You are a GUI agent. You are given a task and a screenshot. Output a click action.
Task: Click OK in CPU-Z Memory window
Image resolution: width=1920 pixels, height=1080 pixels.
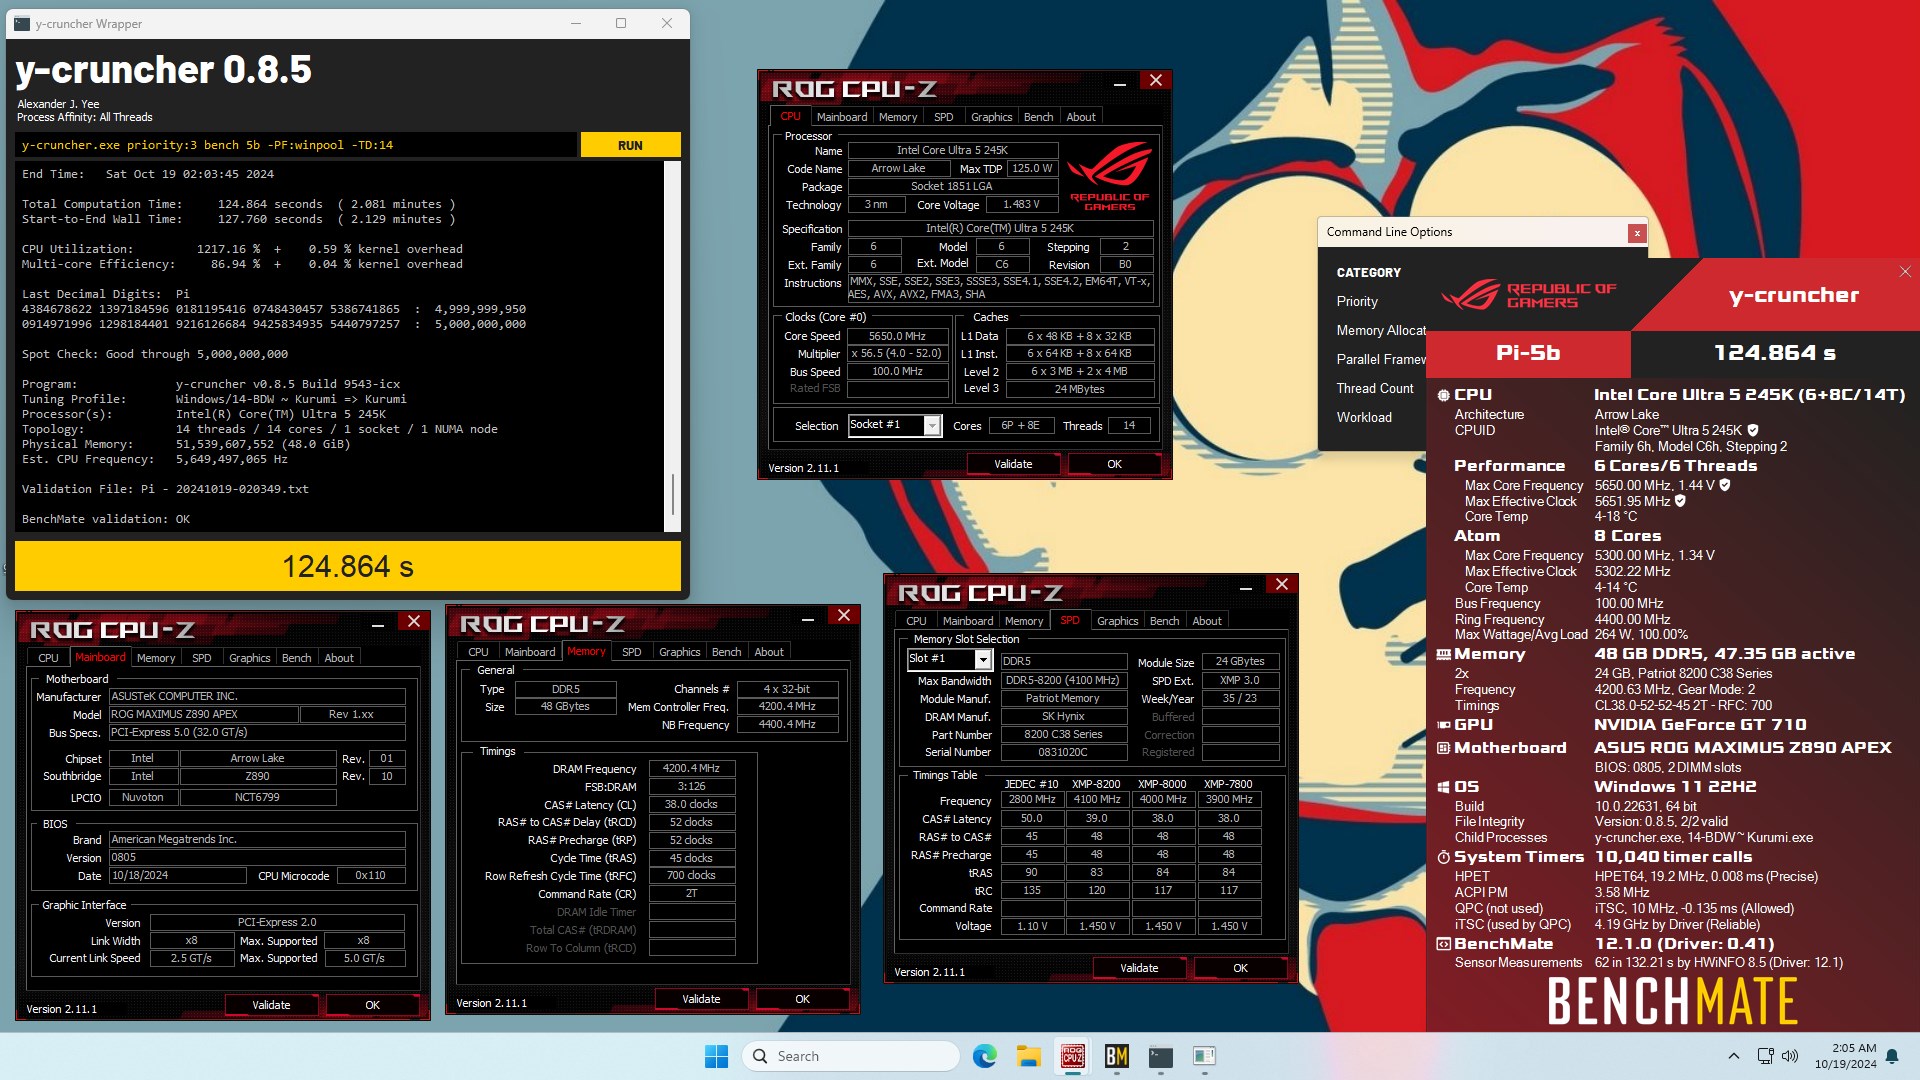pos(802,999)
